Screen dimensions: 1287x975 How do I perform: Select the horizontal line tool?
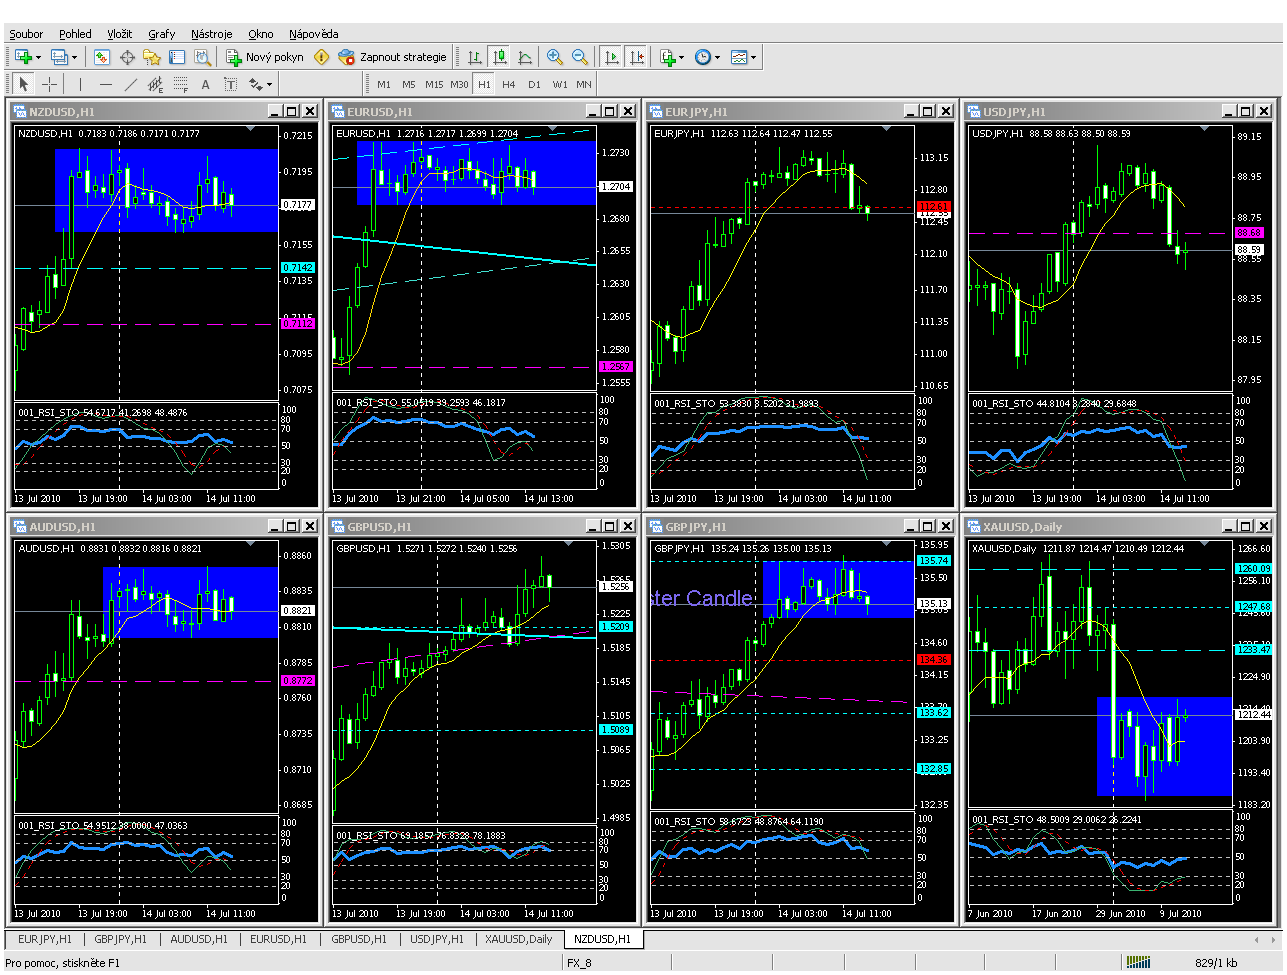105,85
